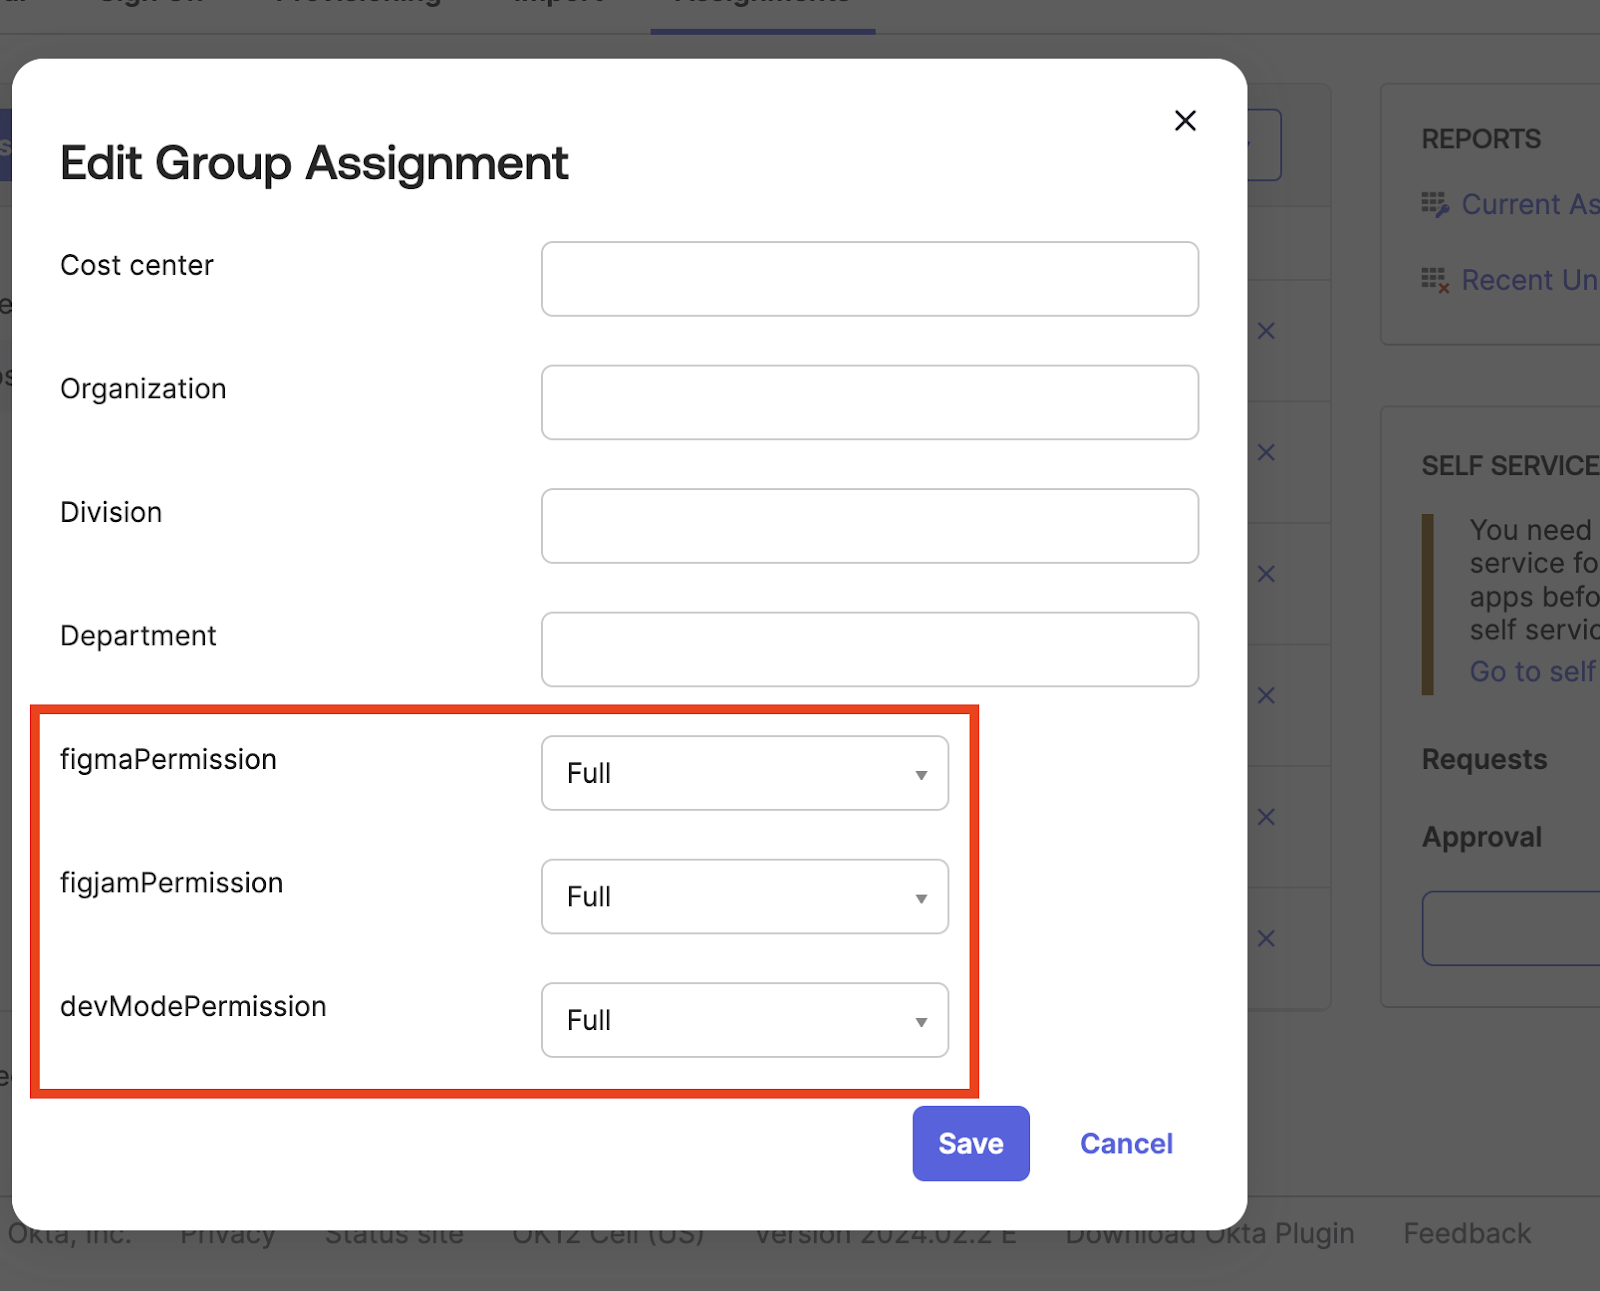Select the Sign On tab
Image resolution: width=1600 pixels, height=1291 pixels.
coord(150,5)
